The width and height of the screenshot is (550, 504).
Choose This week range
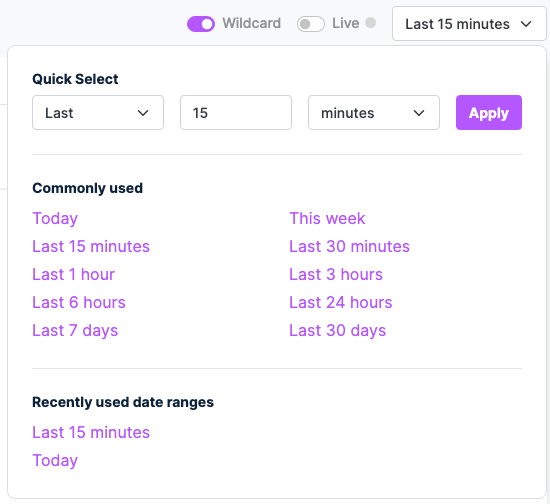tap(327, 218)
